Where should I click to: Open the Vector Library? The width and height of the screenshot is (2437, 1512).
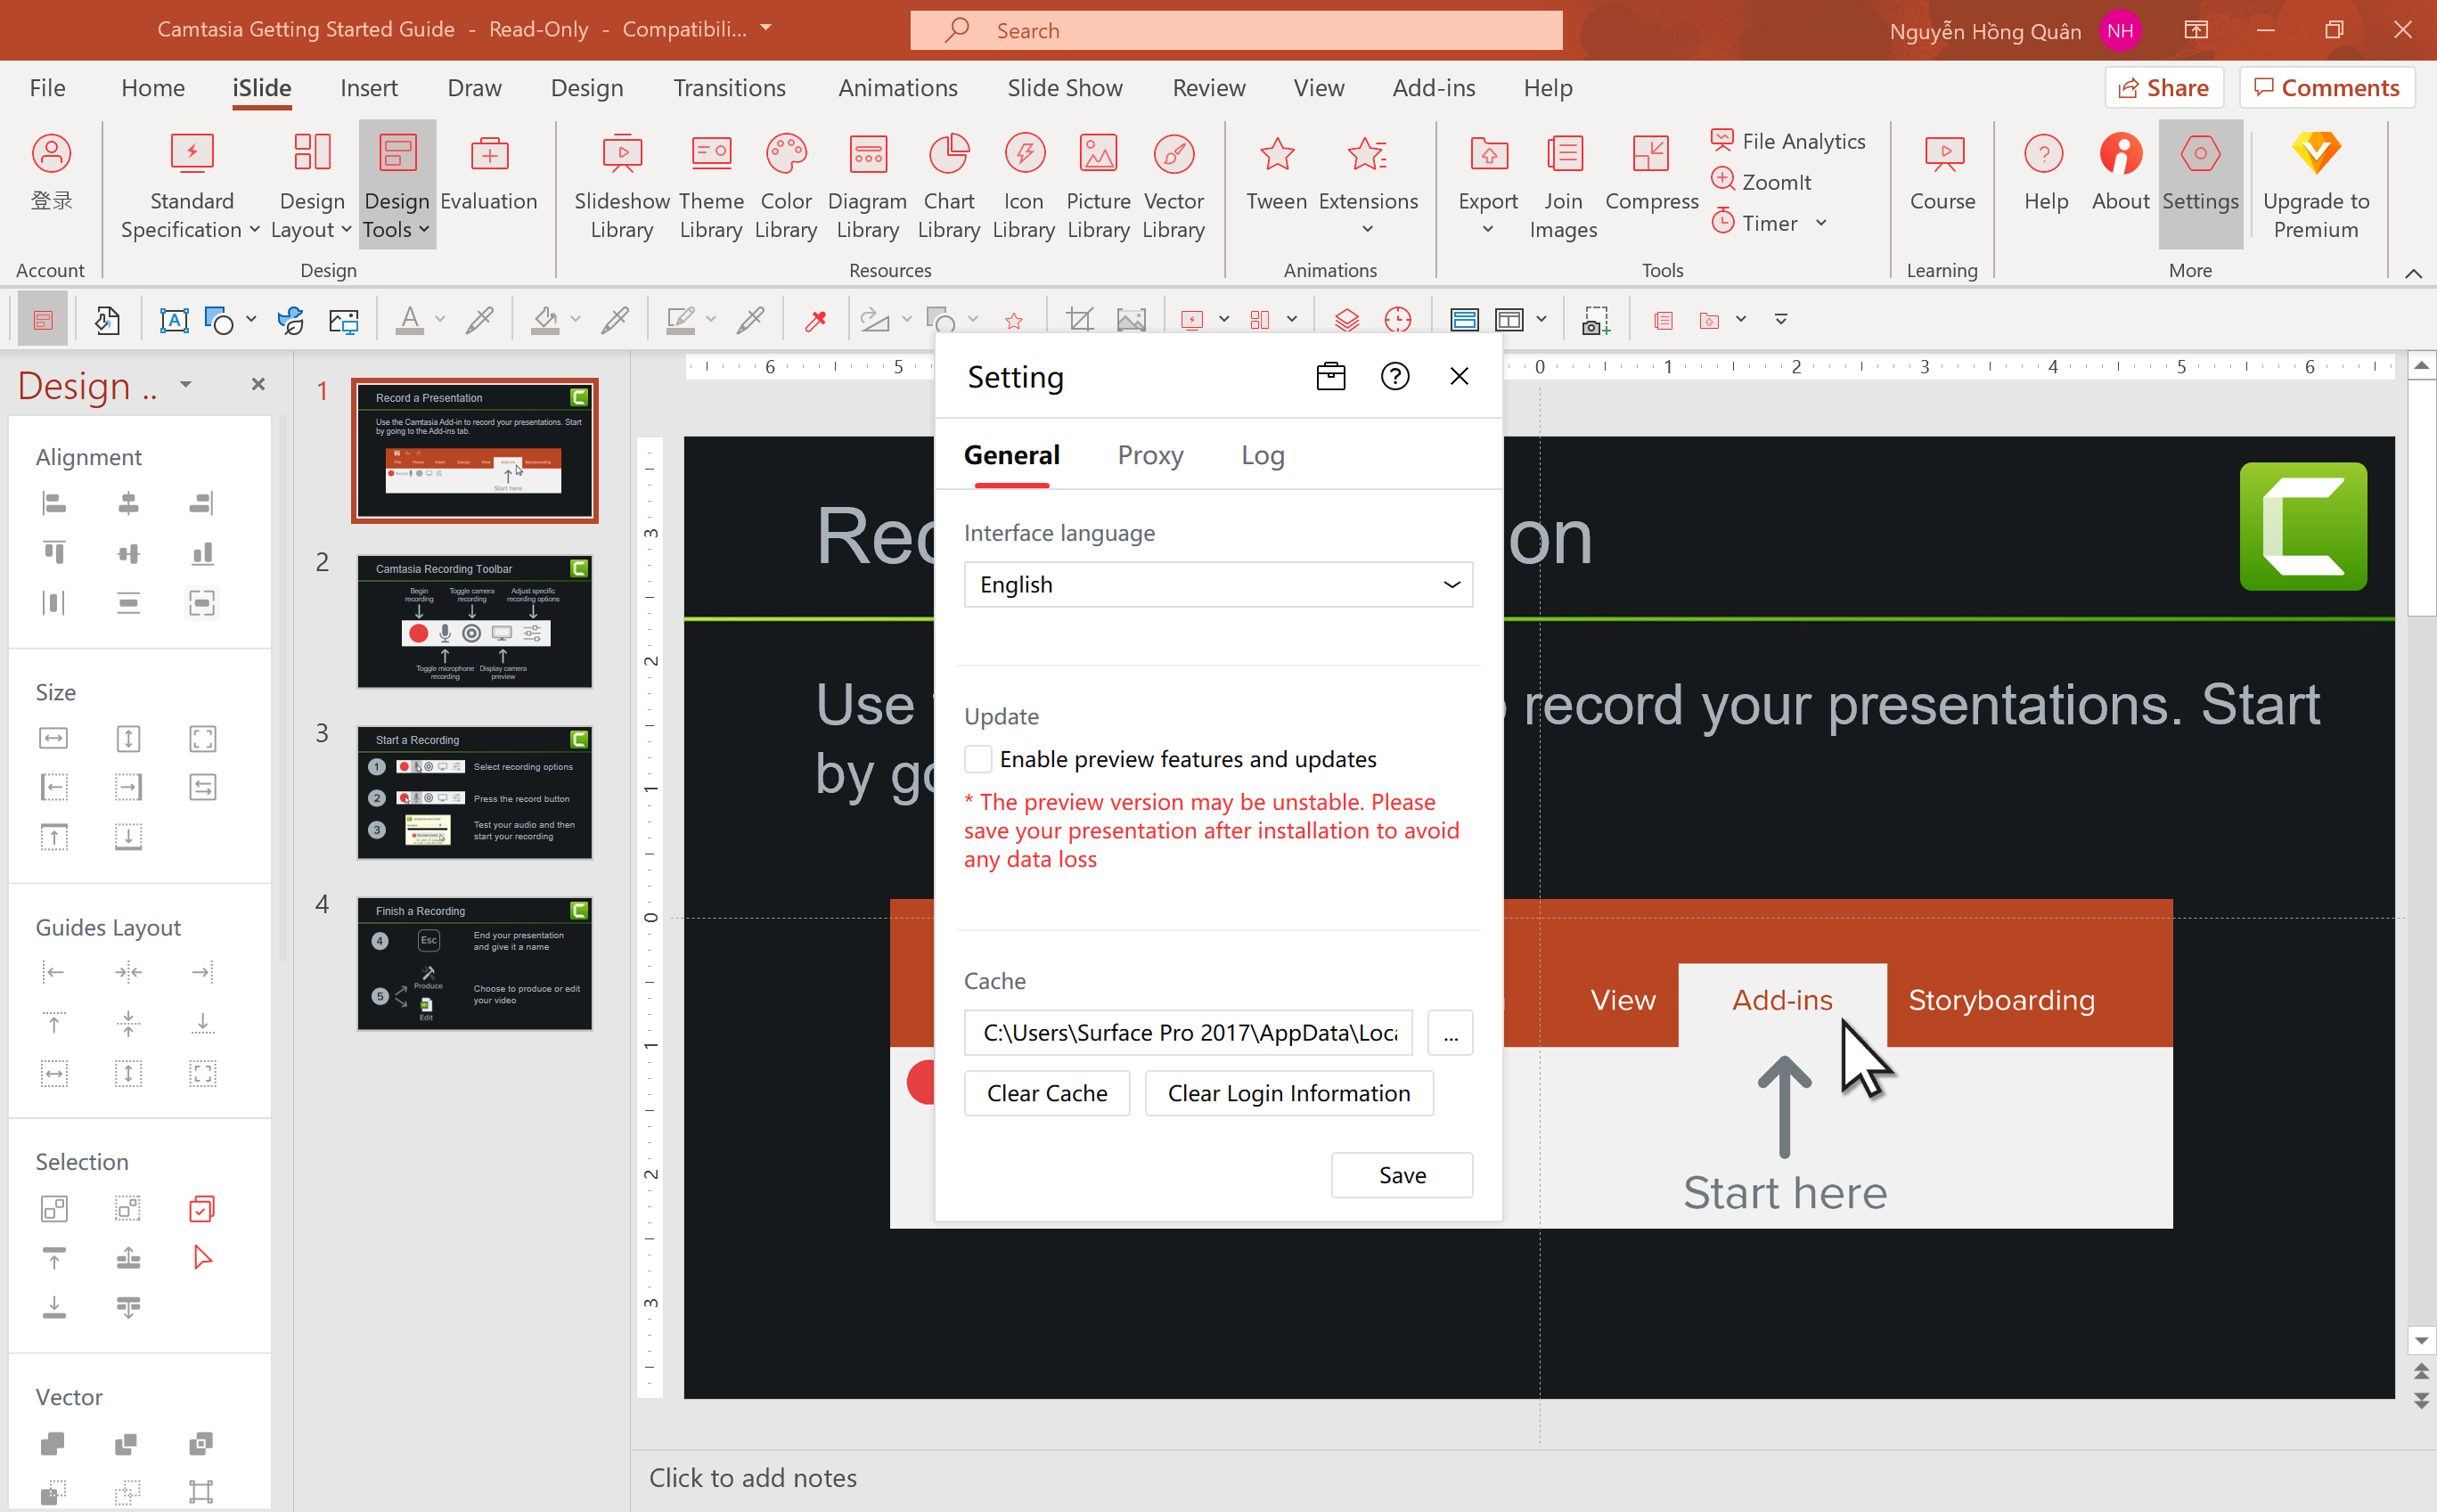coord(1173,187)
